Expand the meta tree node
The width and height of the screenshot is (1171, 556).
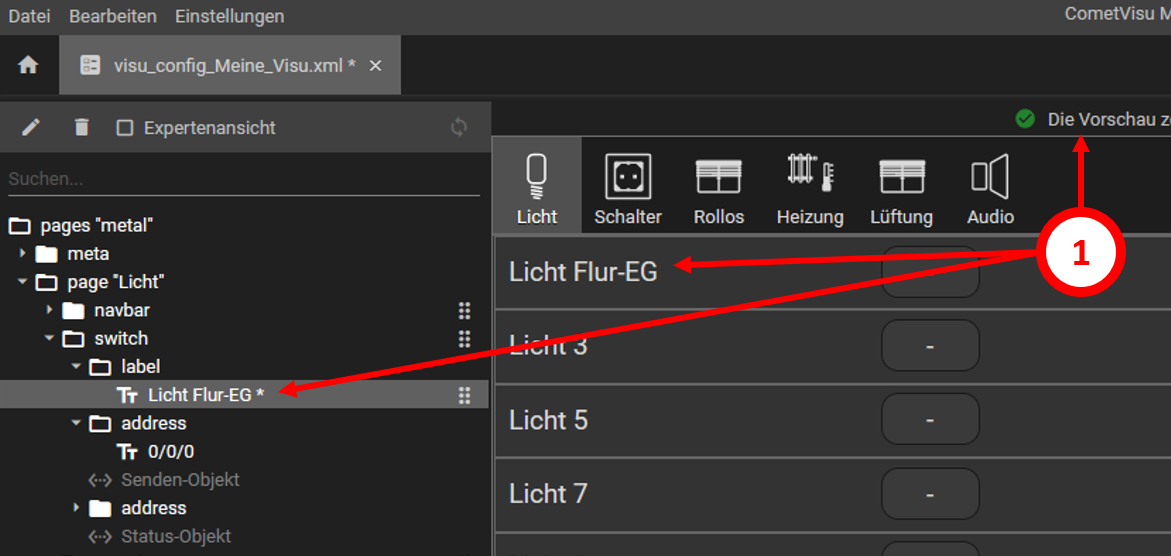[23, 254]
